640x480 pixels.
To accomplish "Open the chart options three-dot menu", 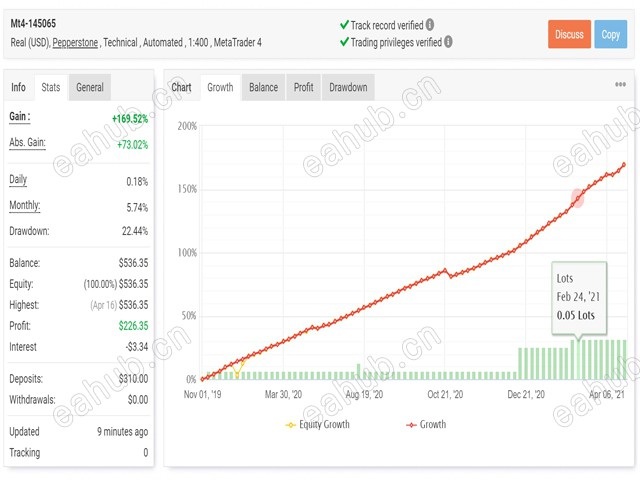I will click(x=620, y=85).
